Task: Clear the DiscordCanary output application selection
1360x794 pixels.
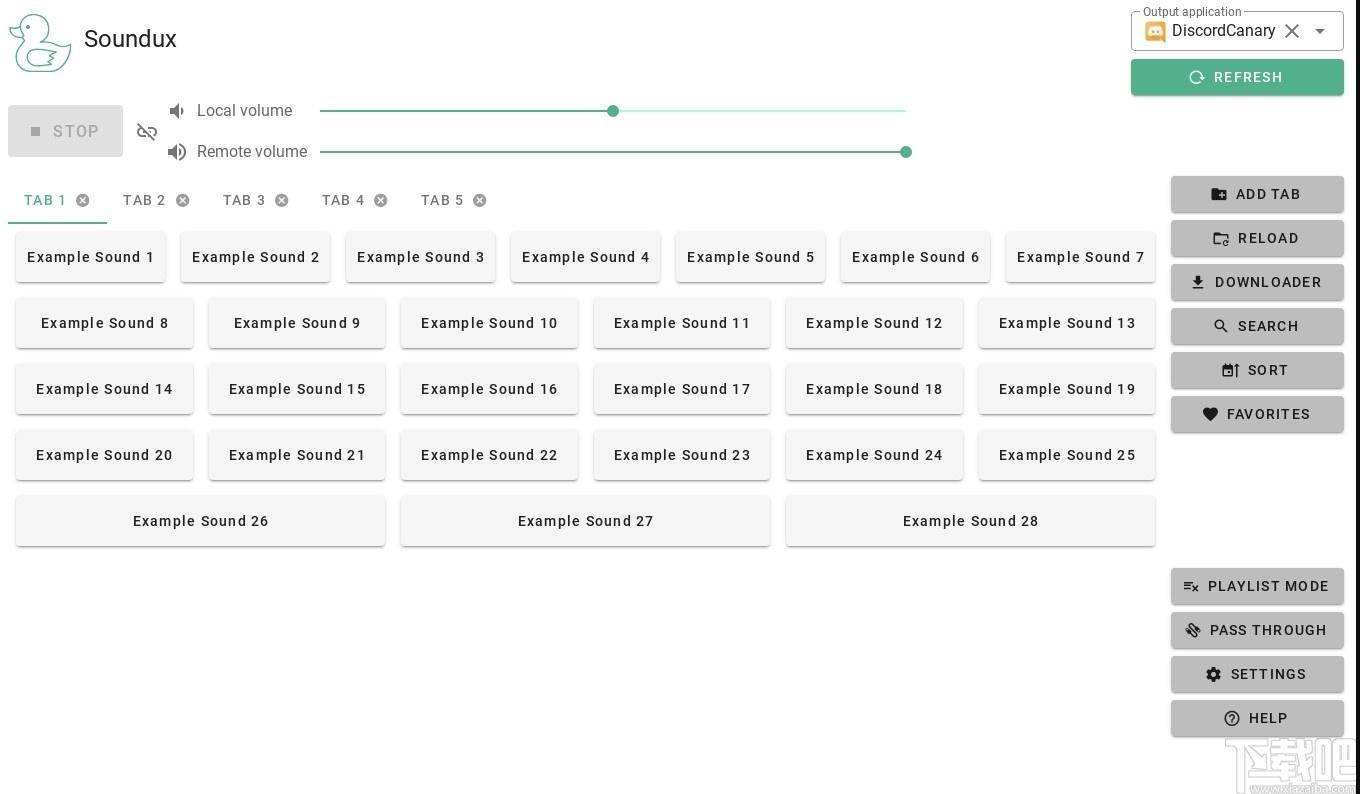Action: [x=1292, y=31]
